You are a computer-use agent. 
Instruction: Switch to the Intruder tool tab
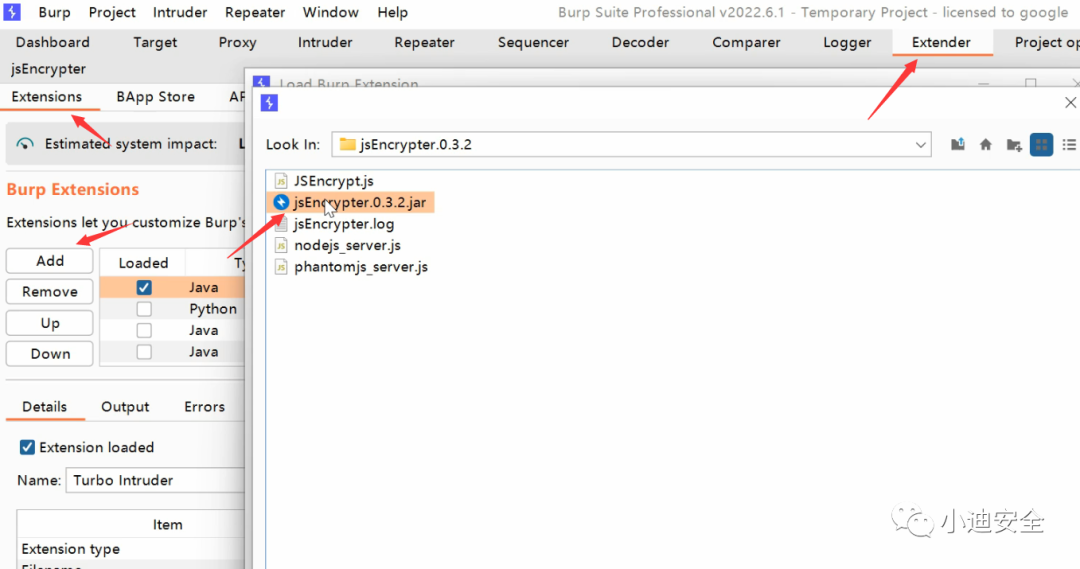point(325,42)
